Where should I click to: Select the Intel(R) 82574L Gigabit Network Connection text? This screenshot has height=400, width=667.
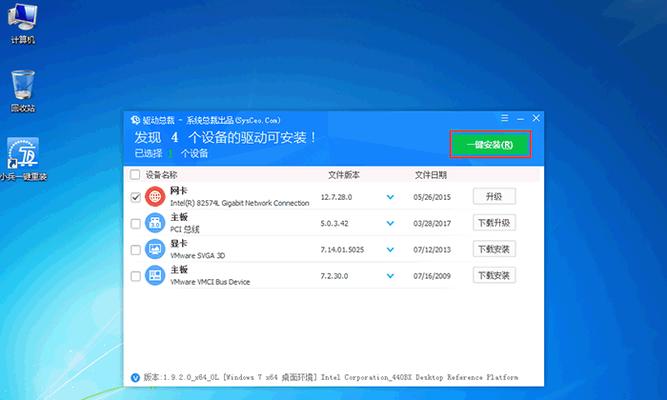click(239, 203)
